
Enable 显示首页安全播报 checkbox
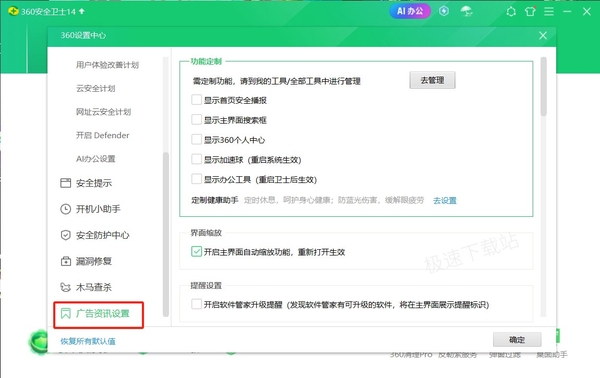click(x=196, y=100)
